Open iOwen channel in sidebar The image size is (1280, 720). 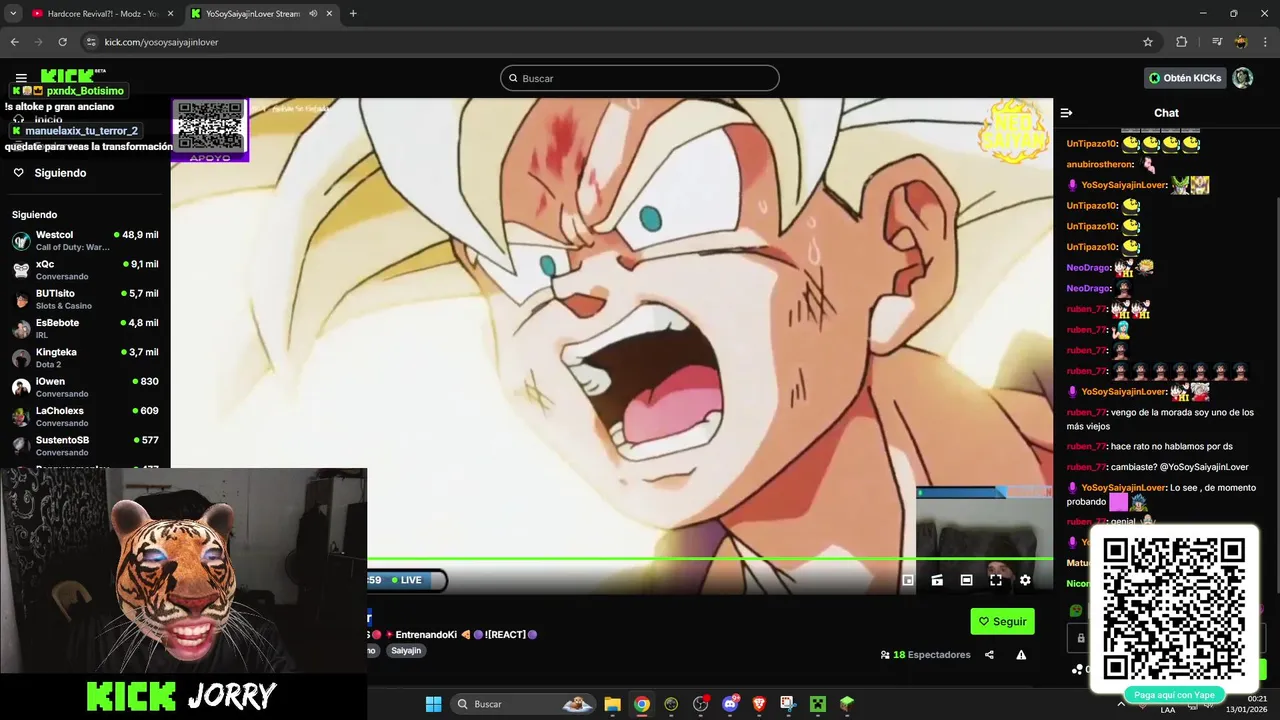pyautogui.click(x=85, y=387)
